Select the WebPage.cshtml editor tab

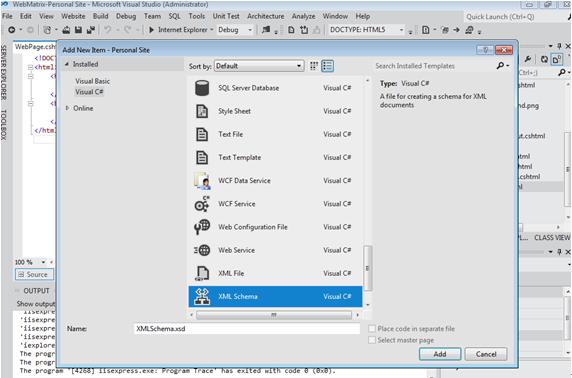(35, 47)
